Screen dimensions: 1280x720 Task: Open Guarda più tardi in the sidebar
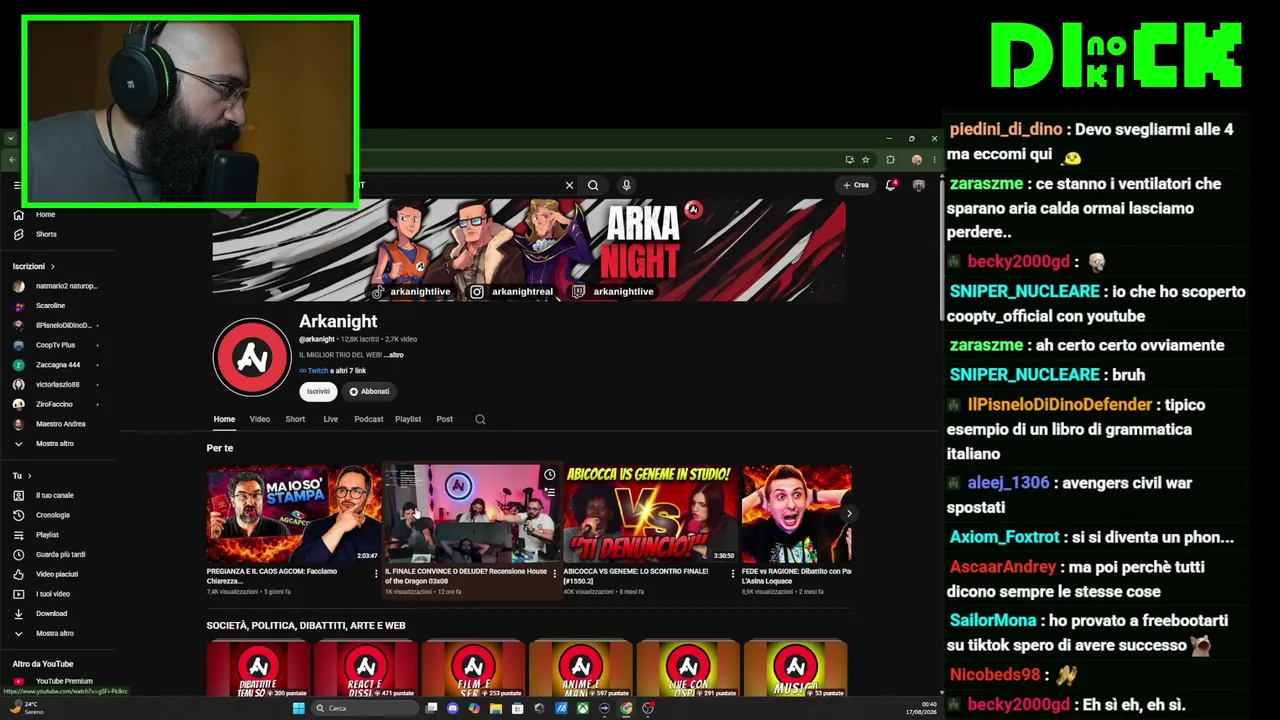[60, 554]
